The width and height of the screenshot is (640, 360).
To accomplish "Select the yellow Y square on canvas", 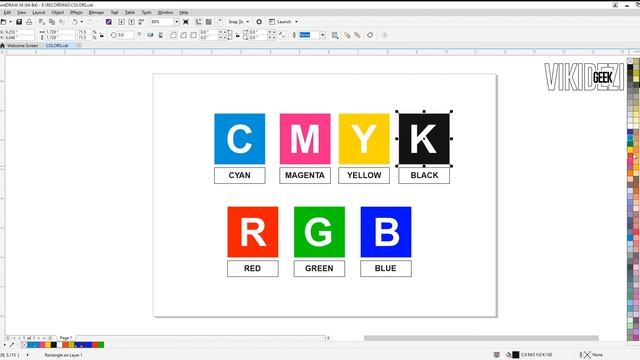I will pyautogui.click(x=364, y=139).
